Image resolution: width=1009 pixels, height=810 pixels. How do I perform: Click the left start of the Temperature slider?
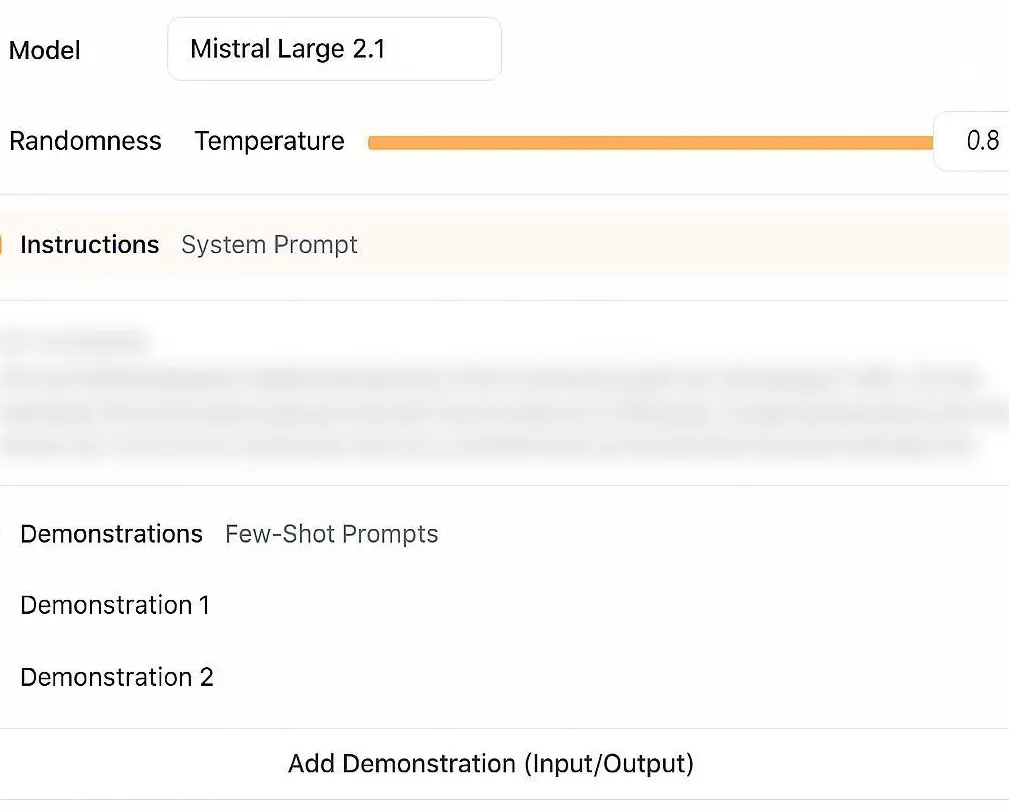(372, 143)
